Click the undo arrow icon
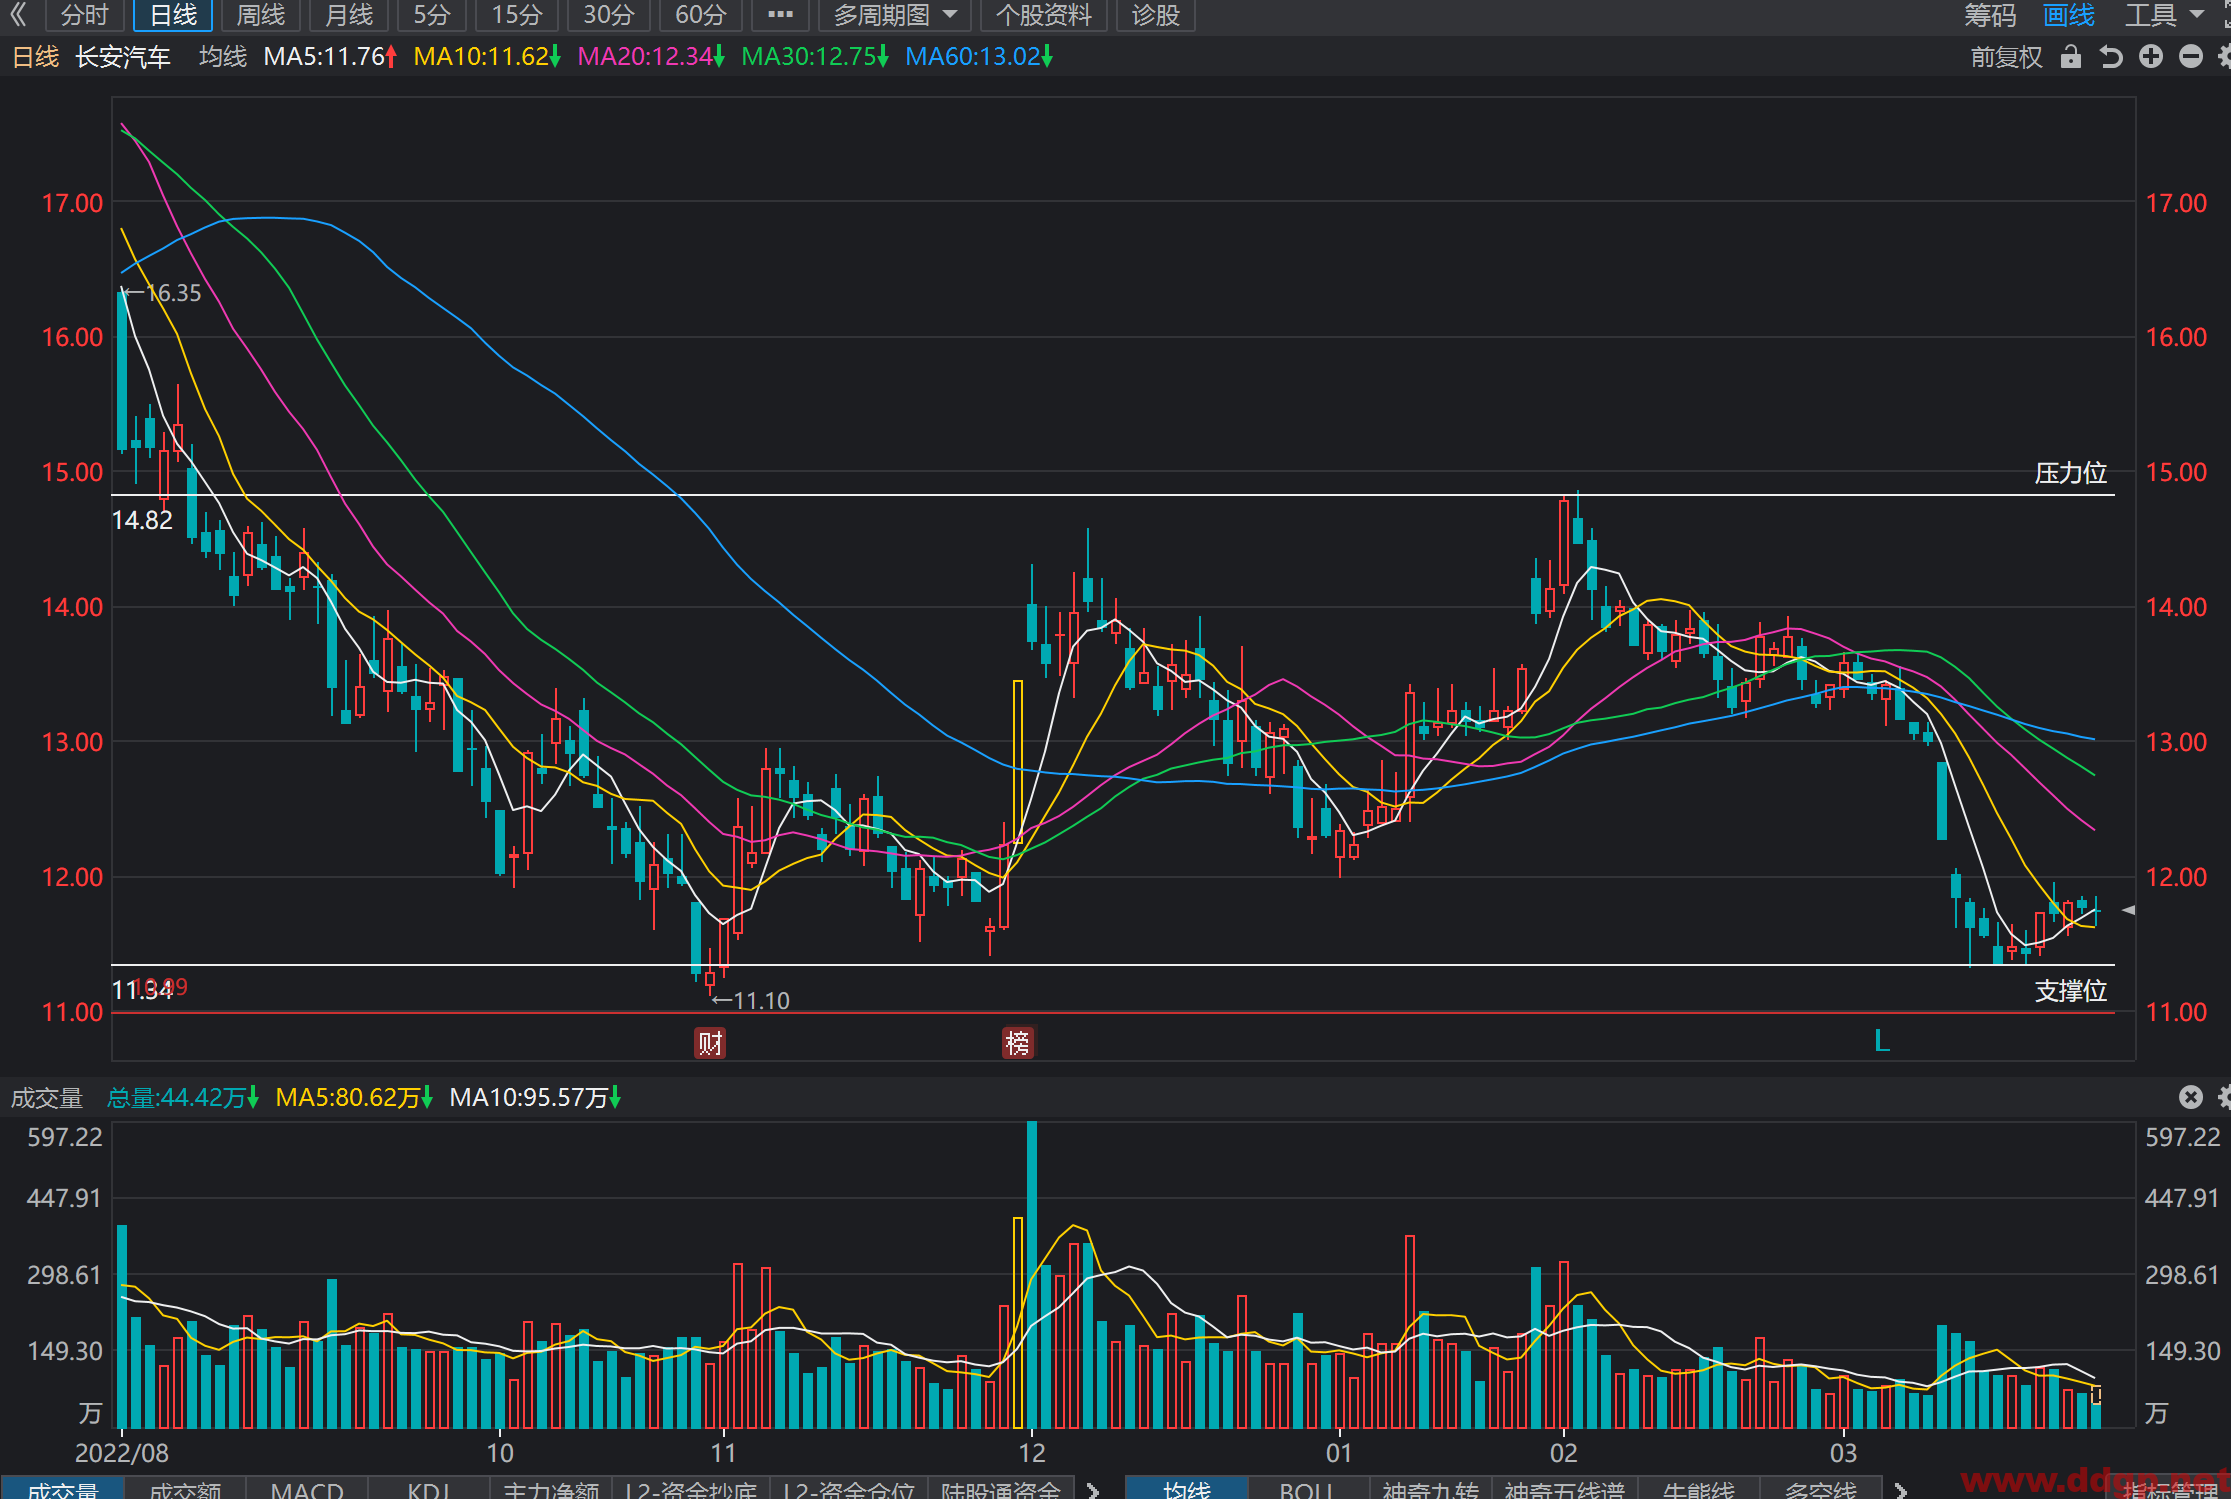The height and width of the screenshot is (1499, 2231). pyautogui.click(x=2110, y=57)
